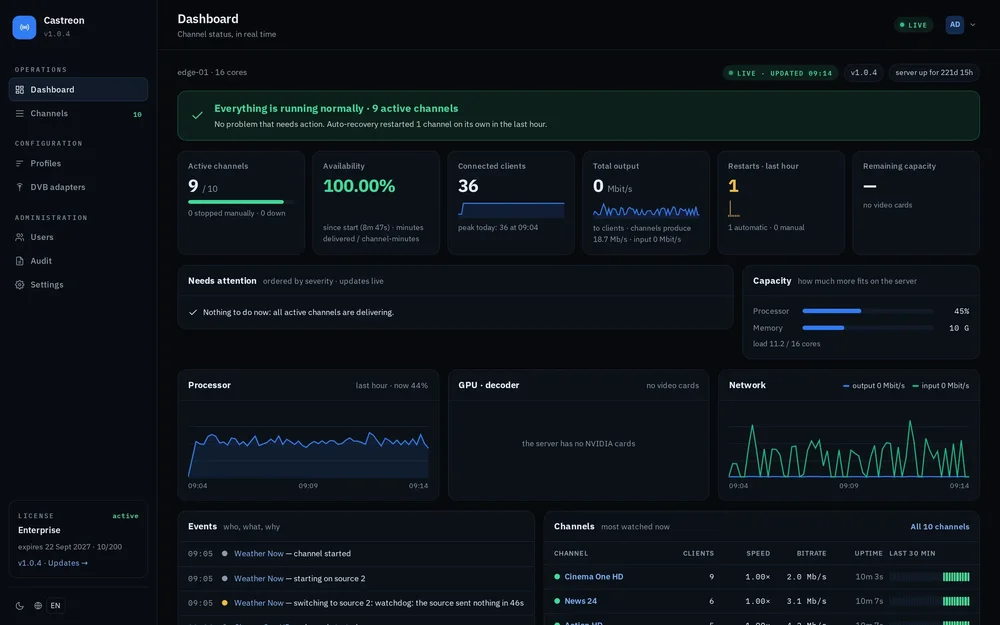1000x625 pixels.
Task: Click the output 0 Mbit/s legend entry
Action: click(874, 386)
